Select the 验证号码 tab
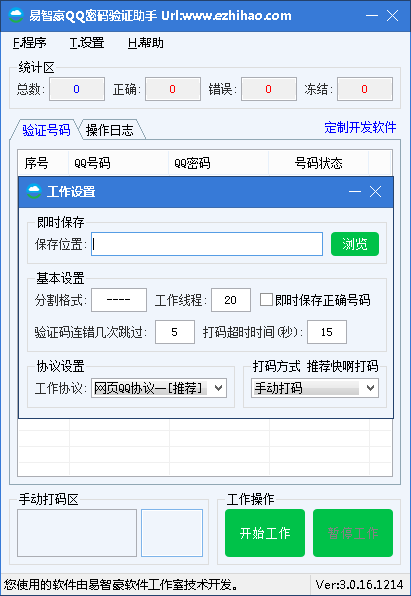This screenshot has width=411, height=596. (46, 130)
